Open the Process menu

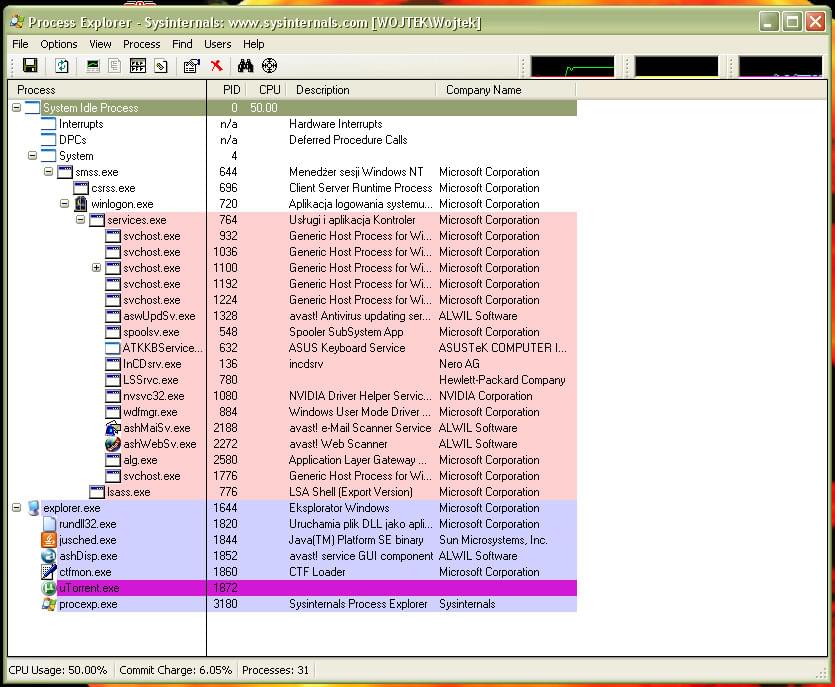[x=142, y=44]
